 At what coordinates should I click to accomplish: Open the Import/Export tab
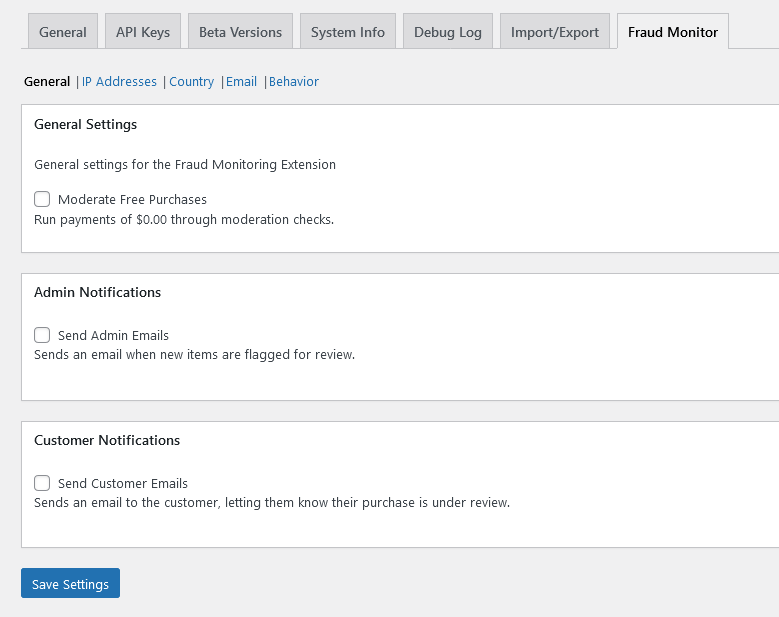tap(554, 32)
